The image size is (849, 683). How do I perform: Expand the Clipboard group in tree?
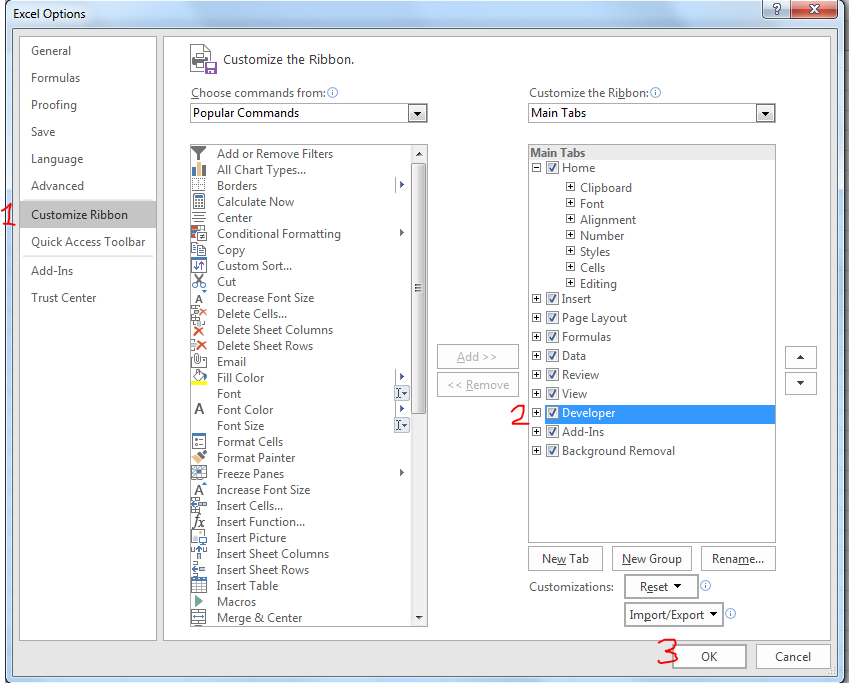570,188
